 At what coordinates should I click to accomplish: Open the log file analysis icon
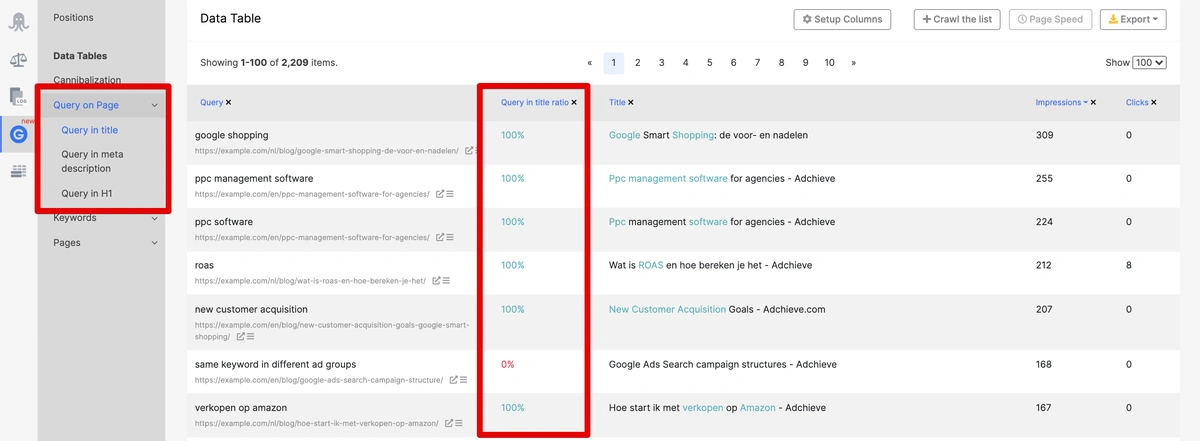pyautogui.click(x=19, y=97)
